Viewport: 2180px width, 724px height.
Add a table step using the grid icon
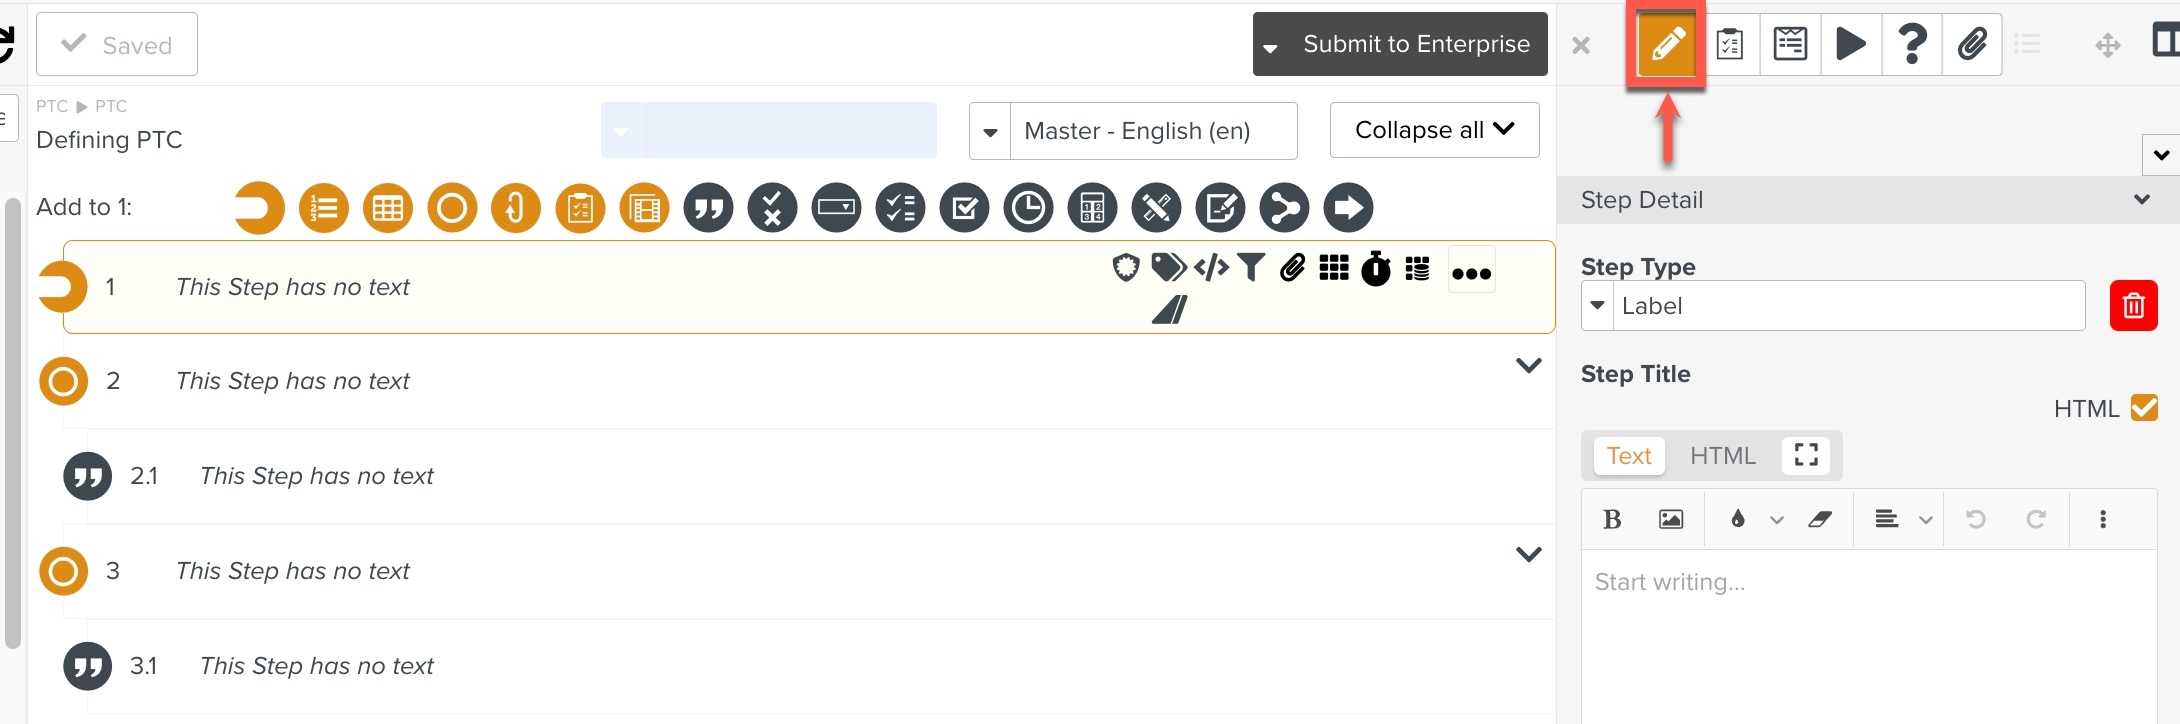click(388, 208)
